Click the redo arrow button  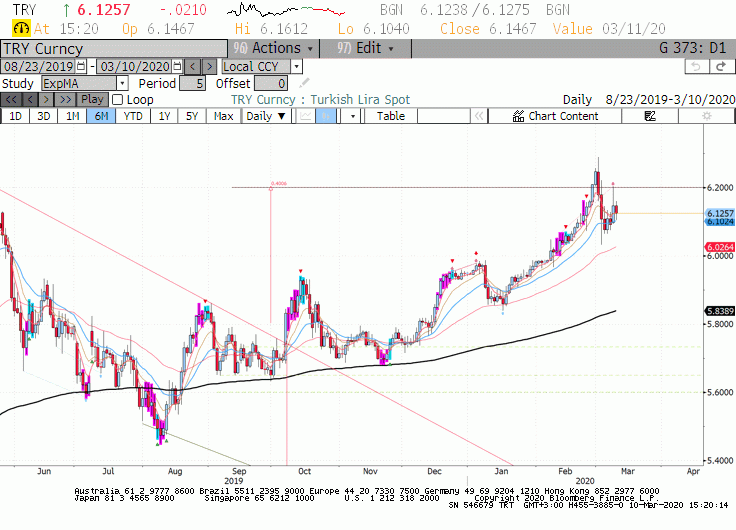[721, 67]
